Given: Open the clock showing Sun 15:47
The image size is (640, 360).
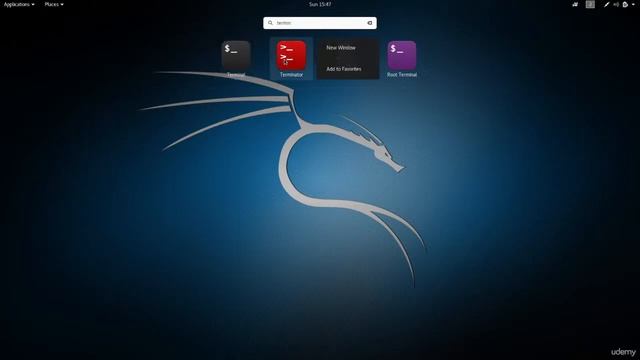Looking at the screenshot, I should (x=320, y=4).
